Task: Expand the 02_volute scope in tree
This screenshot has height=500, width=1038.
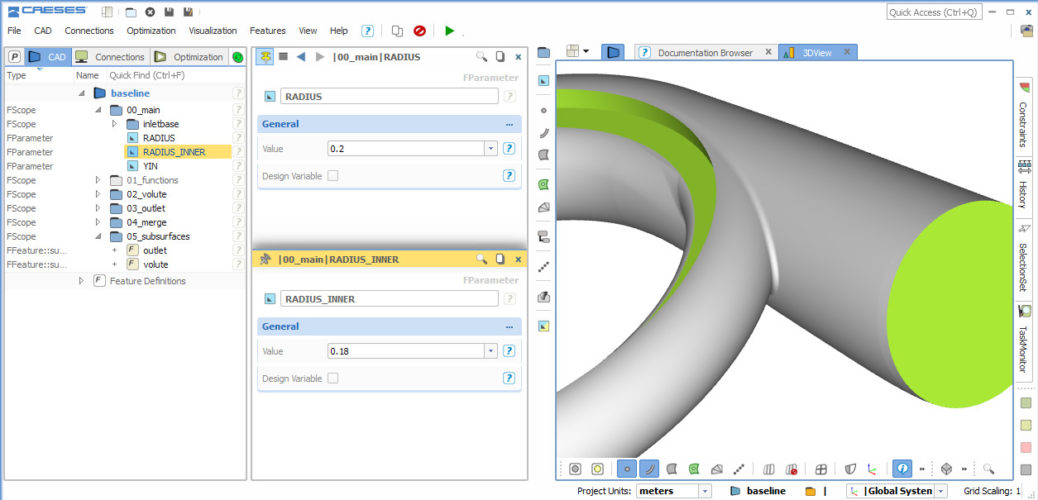Action: (x=98, y=194)
